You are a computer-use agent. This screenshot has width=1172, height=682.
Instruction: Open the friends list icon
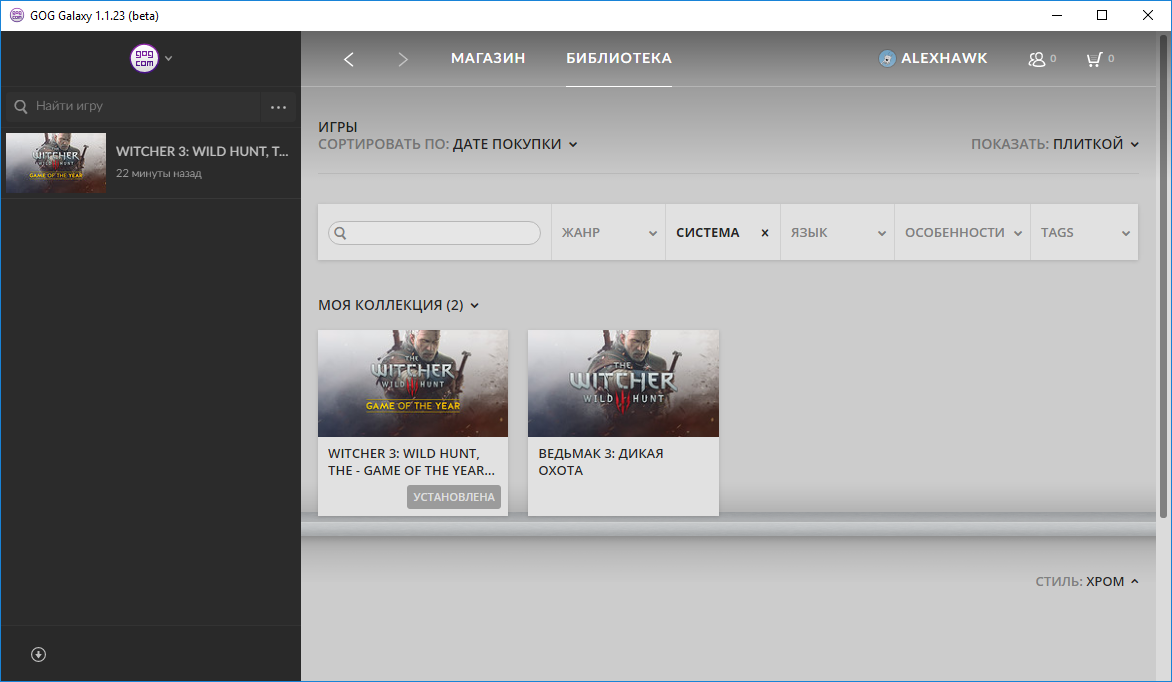1037,59
